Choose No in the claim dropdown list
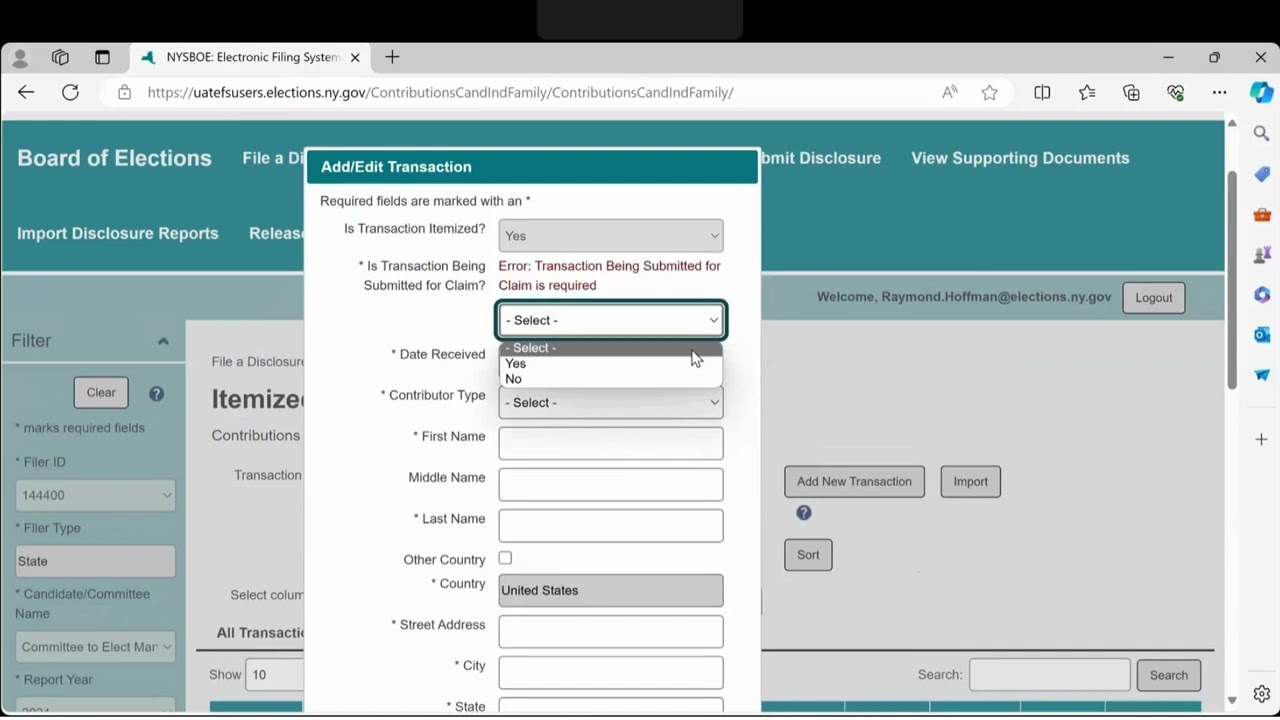The width and height of the screenshot is (1280, 720). [x=611, y=379]
